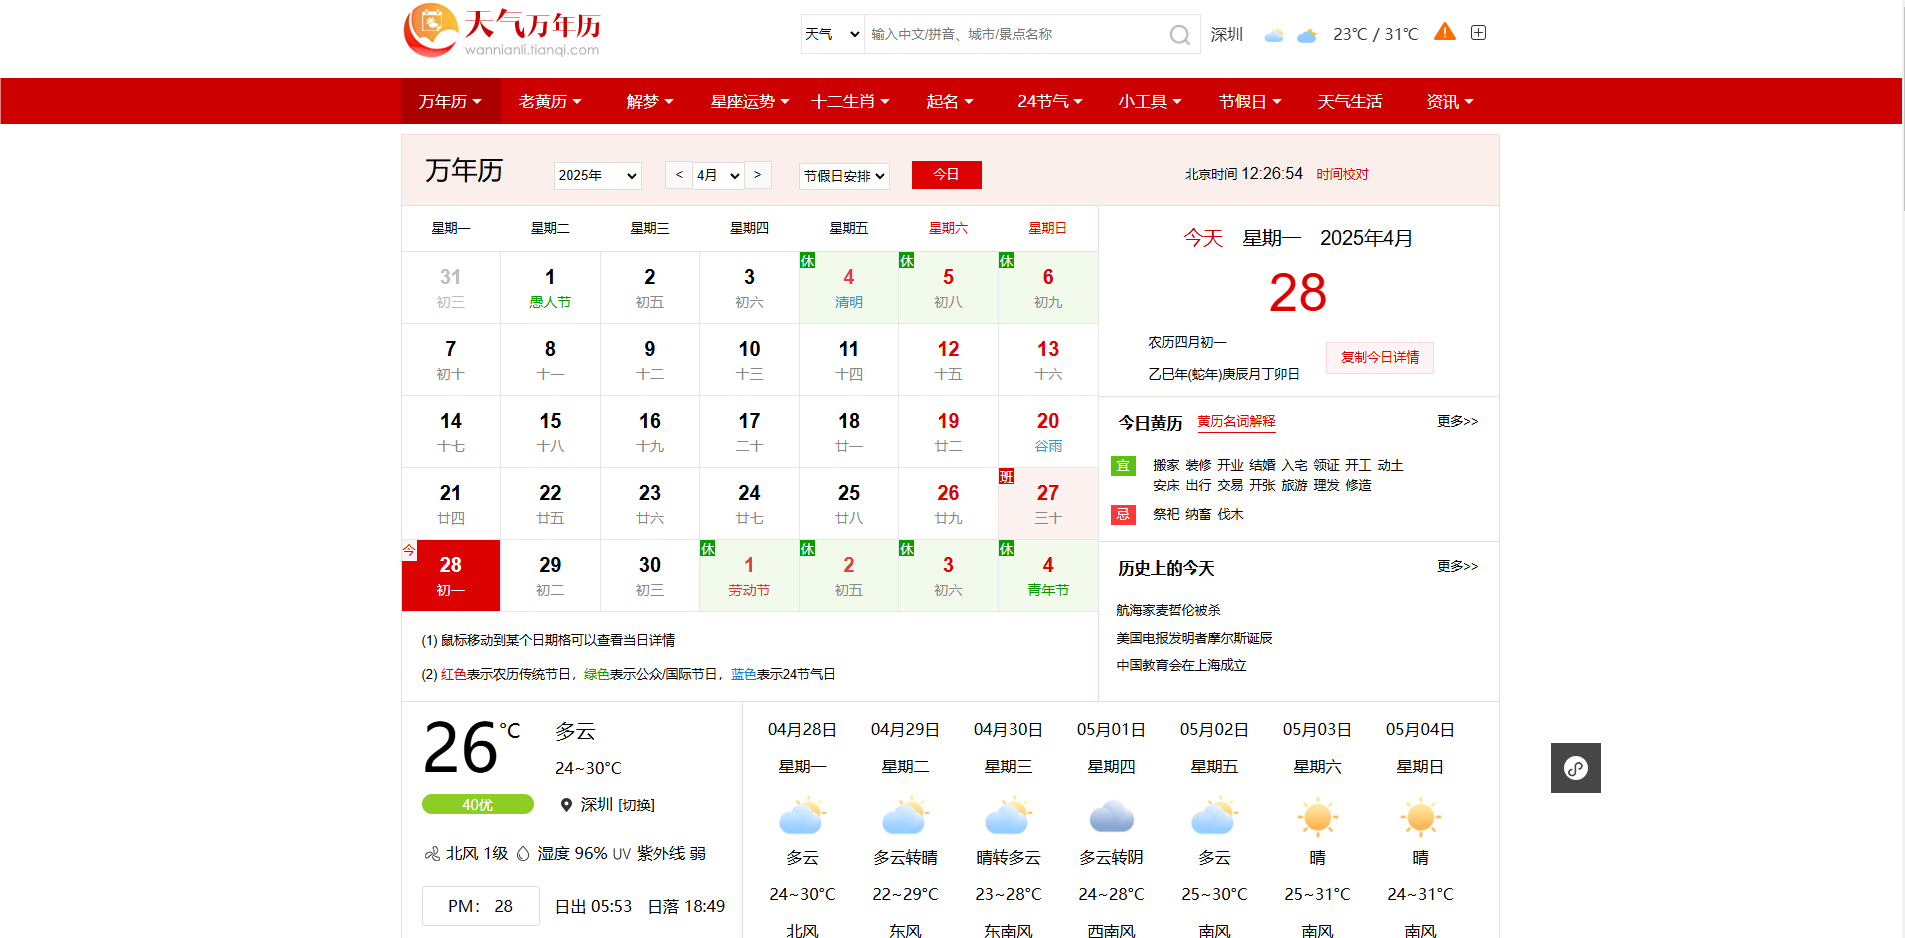Click the add city plus icon
Screen dimensions: 1905x938
1478,33
